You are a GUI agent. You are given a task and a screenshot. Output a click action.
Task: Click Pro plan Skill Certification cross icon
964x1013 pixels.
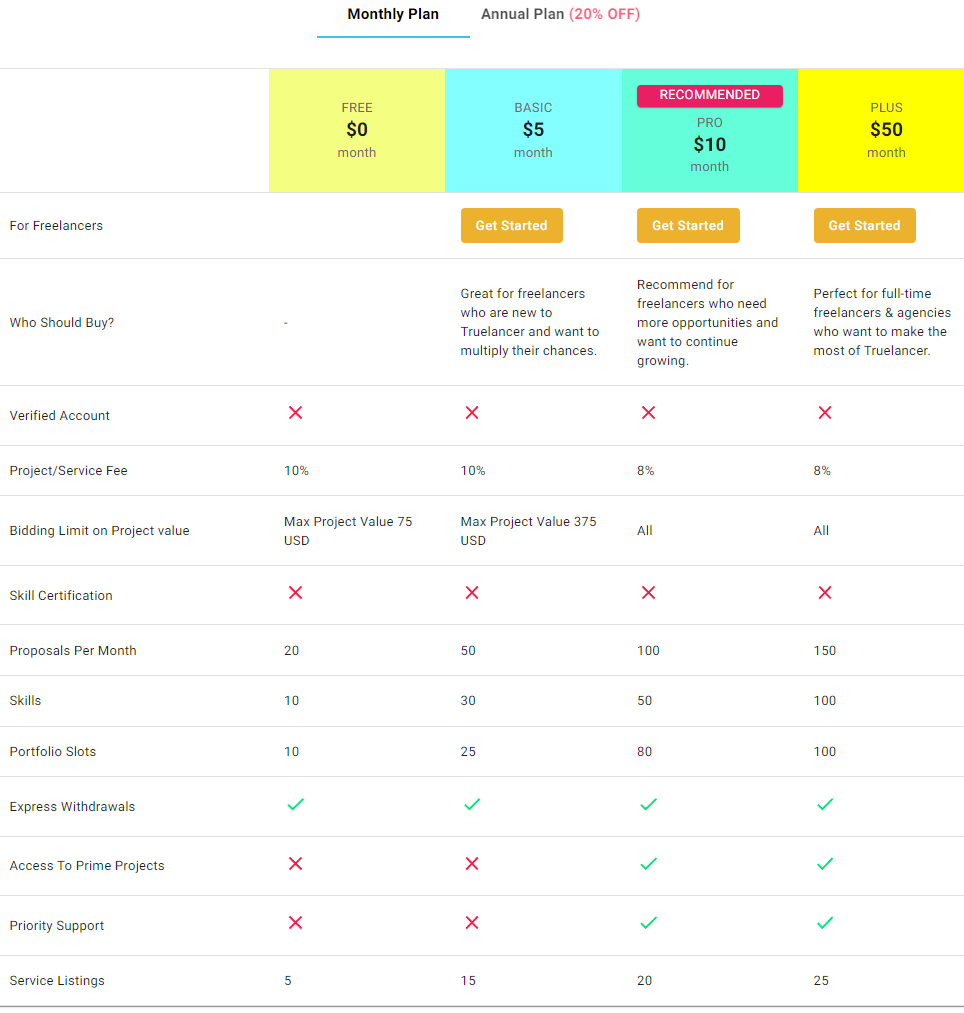click(x=648, y=593)
